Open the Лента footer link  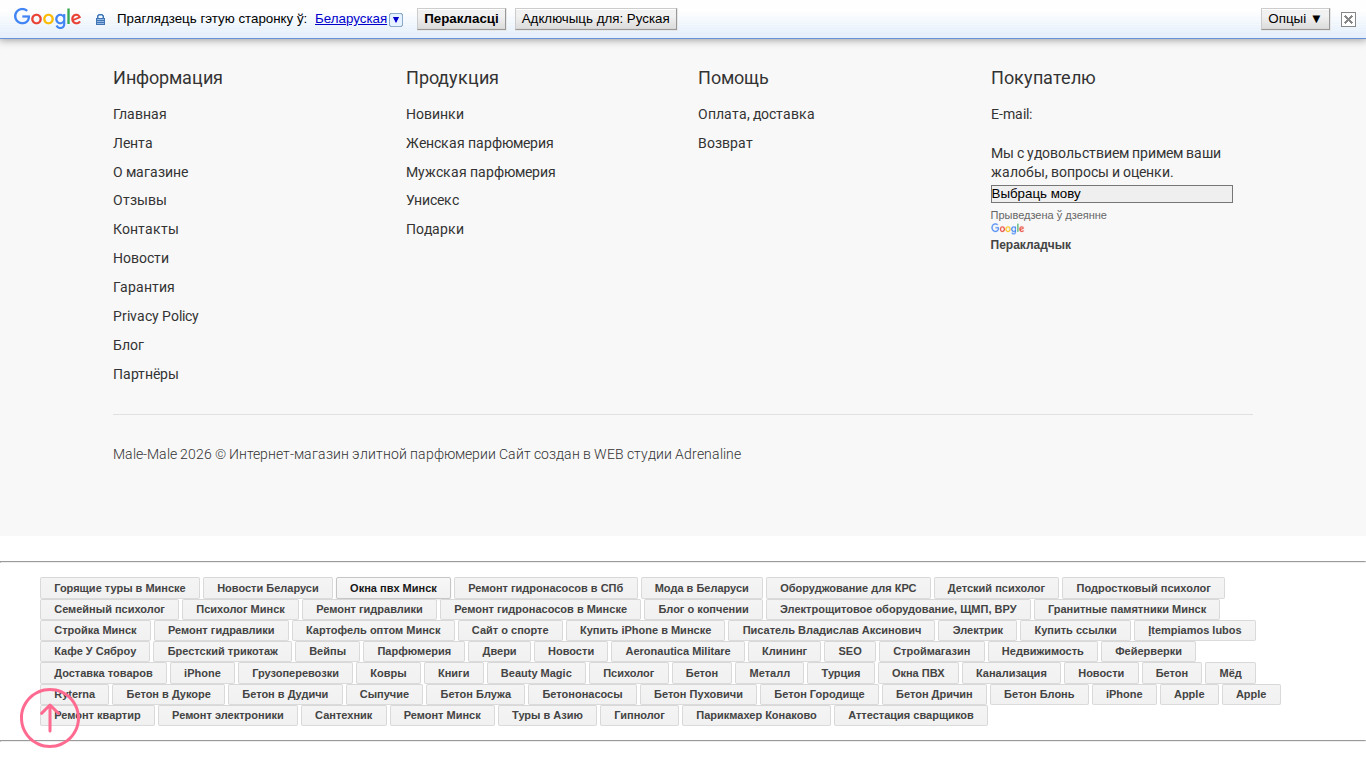point(133,143)
